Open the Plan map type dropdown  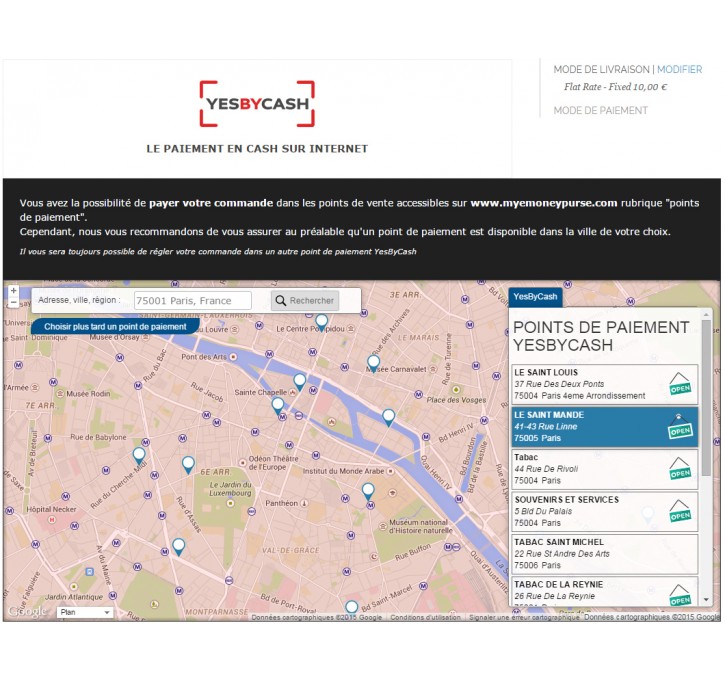click(85, 612)
